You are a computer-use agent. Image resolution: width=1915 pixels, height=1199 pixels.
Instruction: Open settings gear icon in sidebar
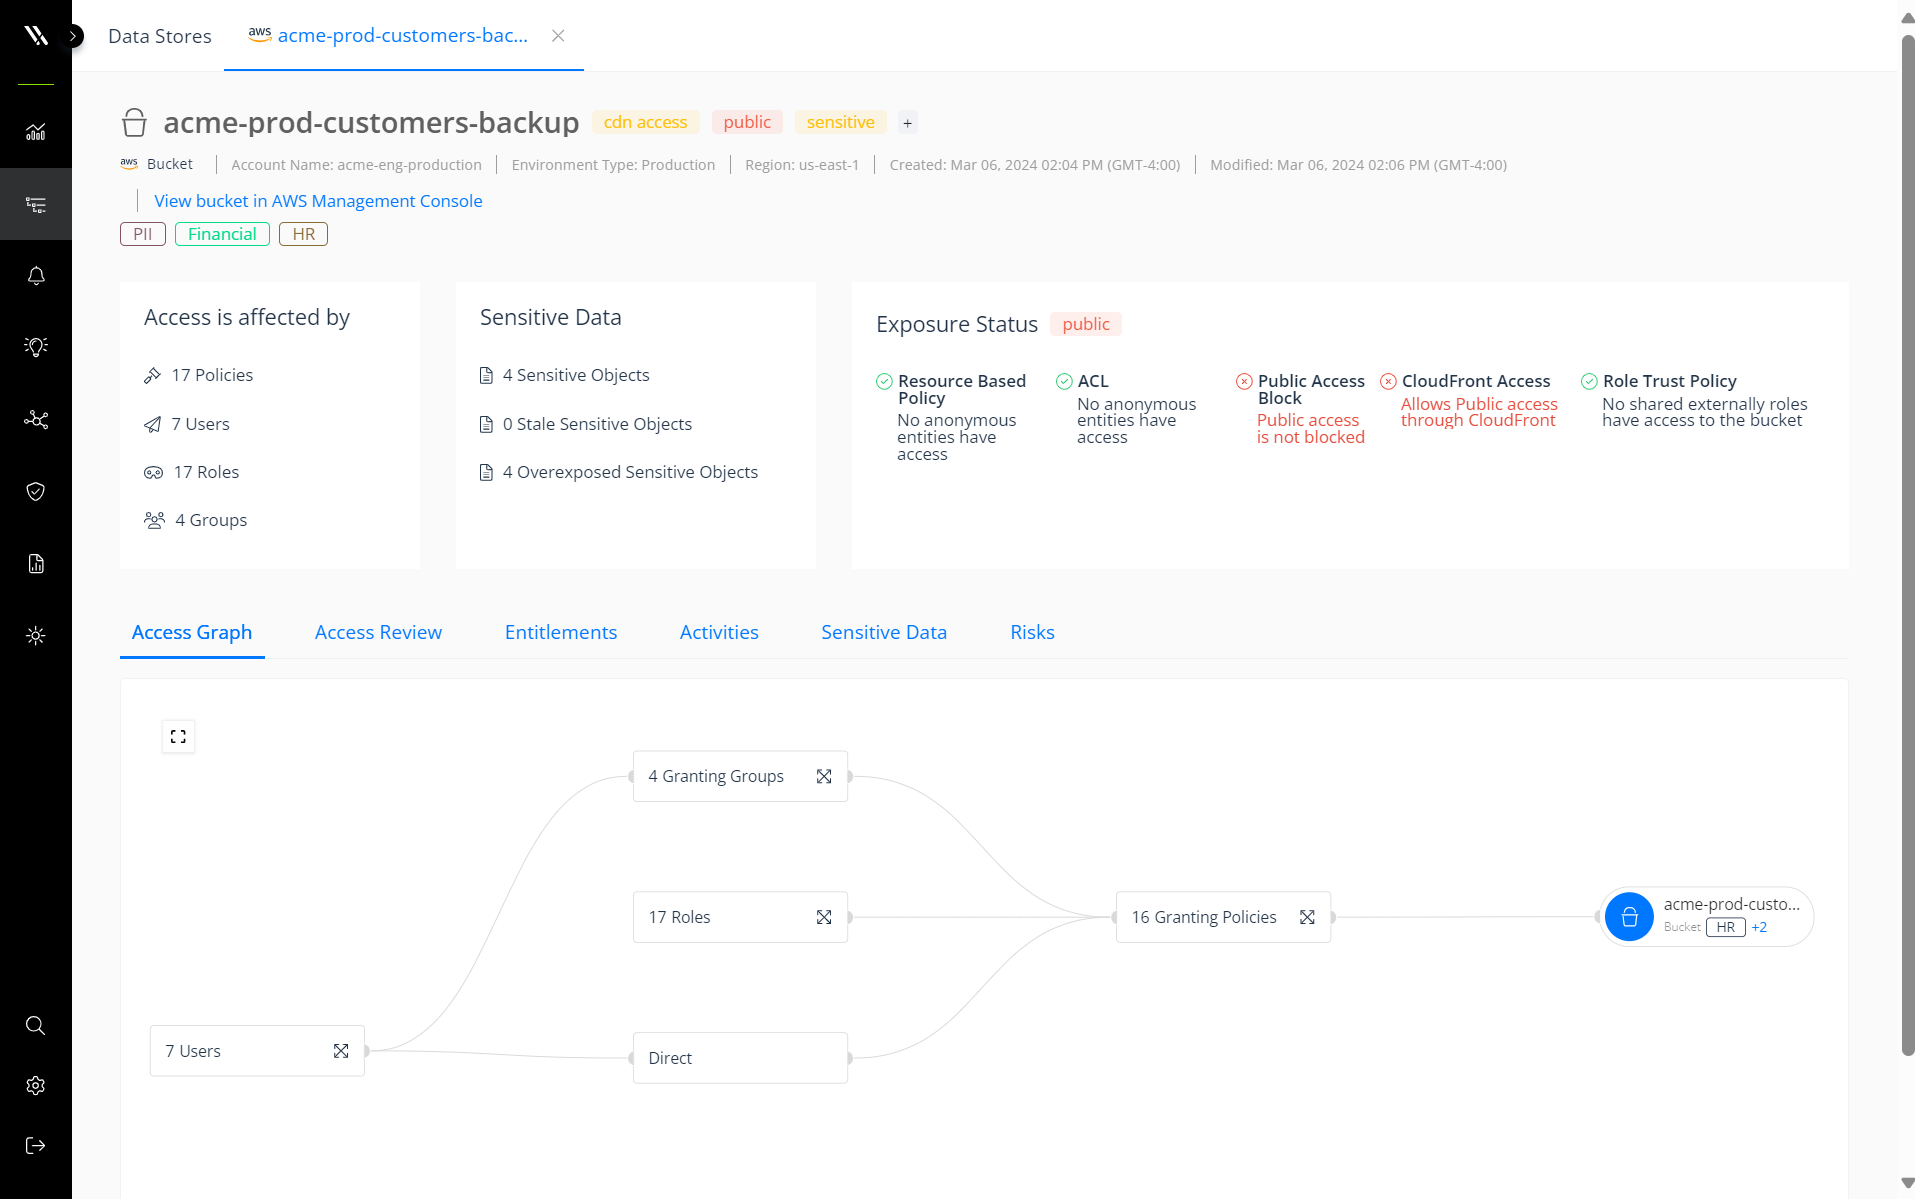[36, 1085]
